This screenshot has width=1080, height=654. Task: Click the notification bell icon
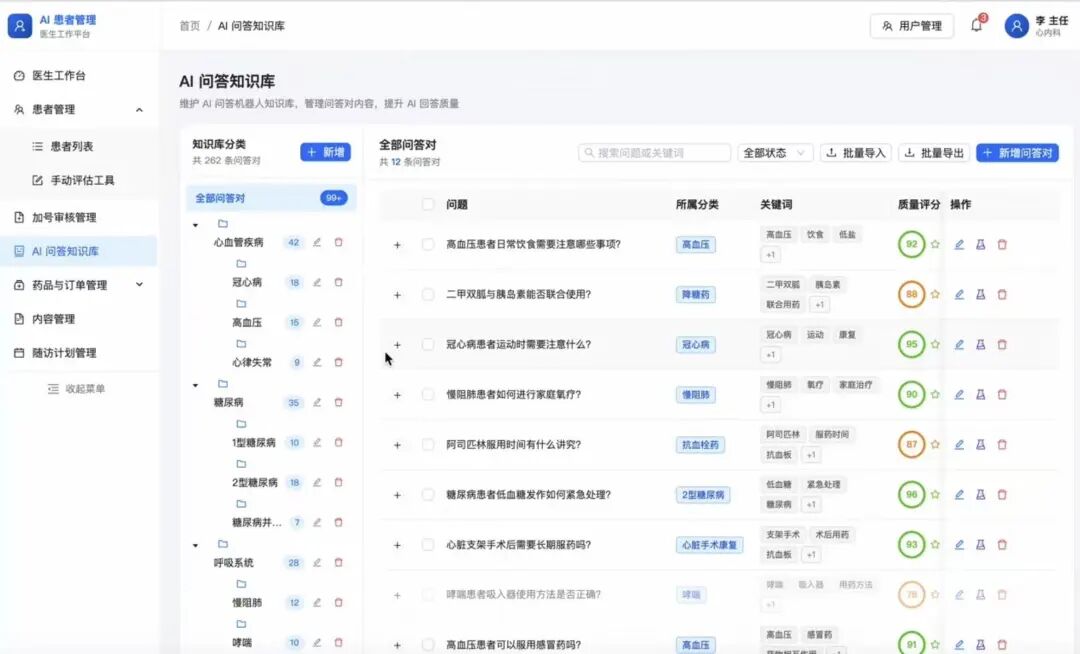click(977, 26)
